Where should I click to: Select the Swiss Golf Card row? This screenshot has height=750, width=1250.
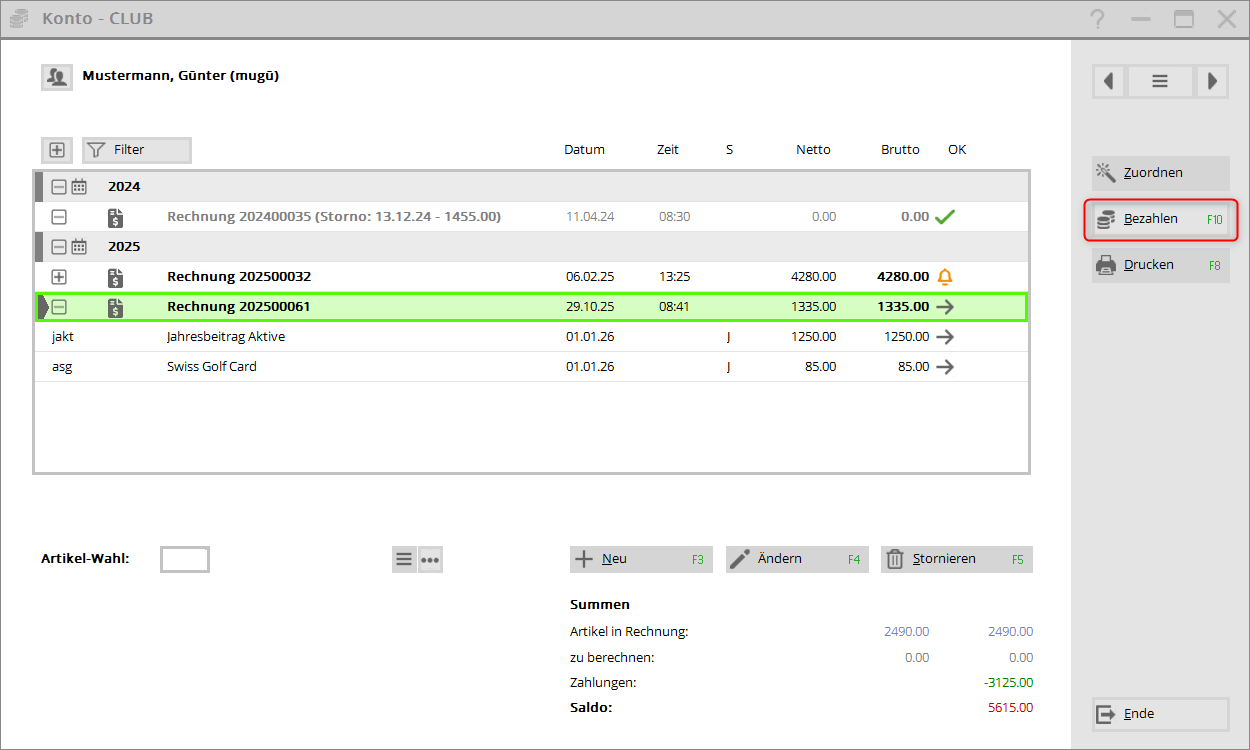(211, 367)
